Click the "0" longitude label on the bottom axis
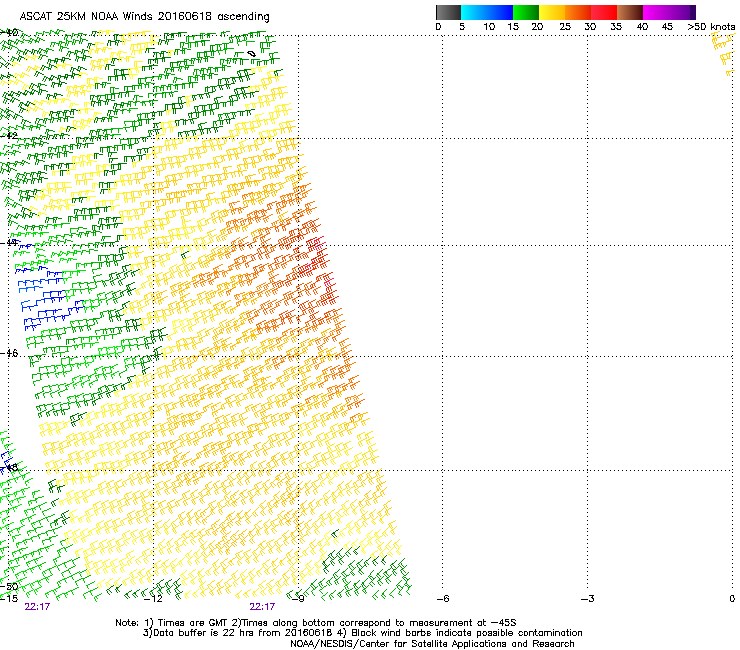The height and width of the screenshot is (650, 740). 732,599
